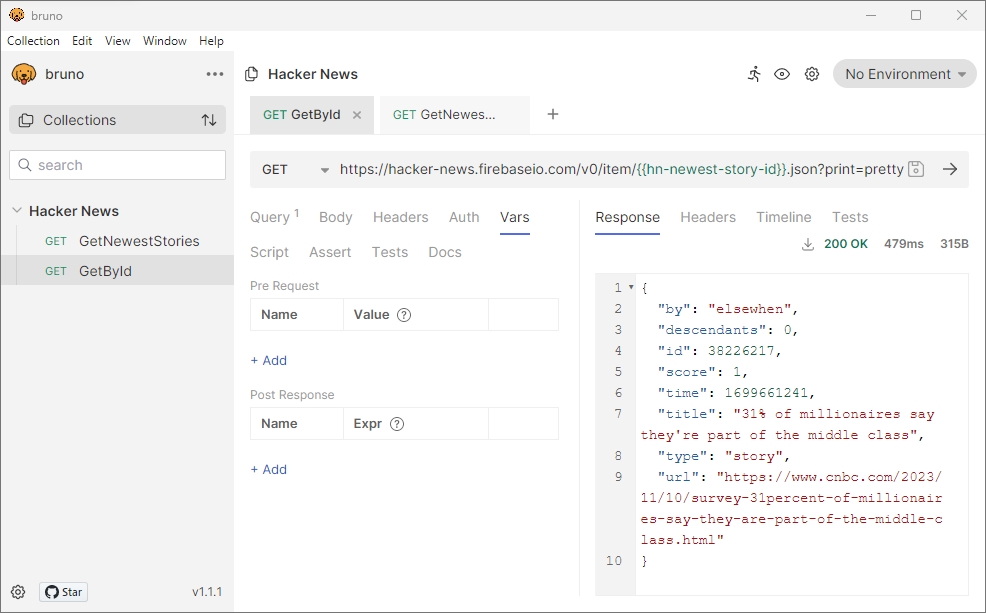Add a Post Response variable
986x613 pixels.
click(269, 469)
